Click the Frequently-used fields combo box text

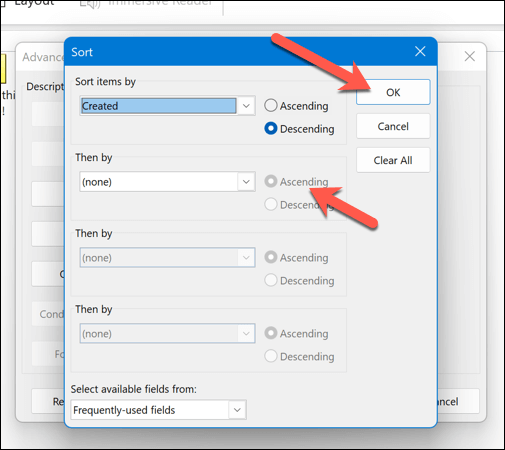pyautogui.click(x=124, y=410)
